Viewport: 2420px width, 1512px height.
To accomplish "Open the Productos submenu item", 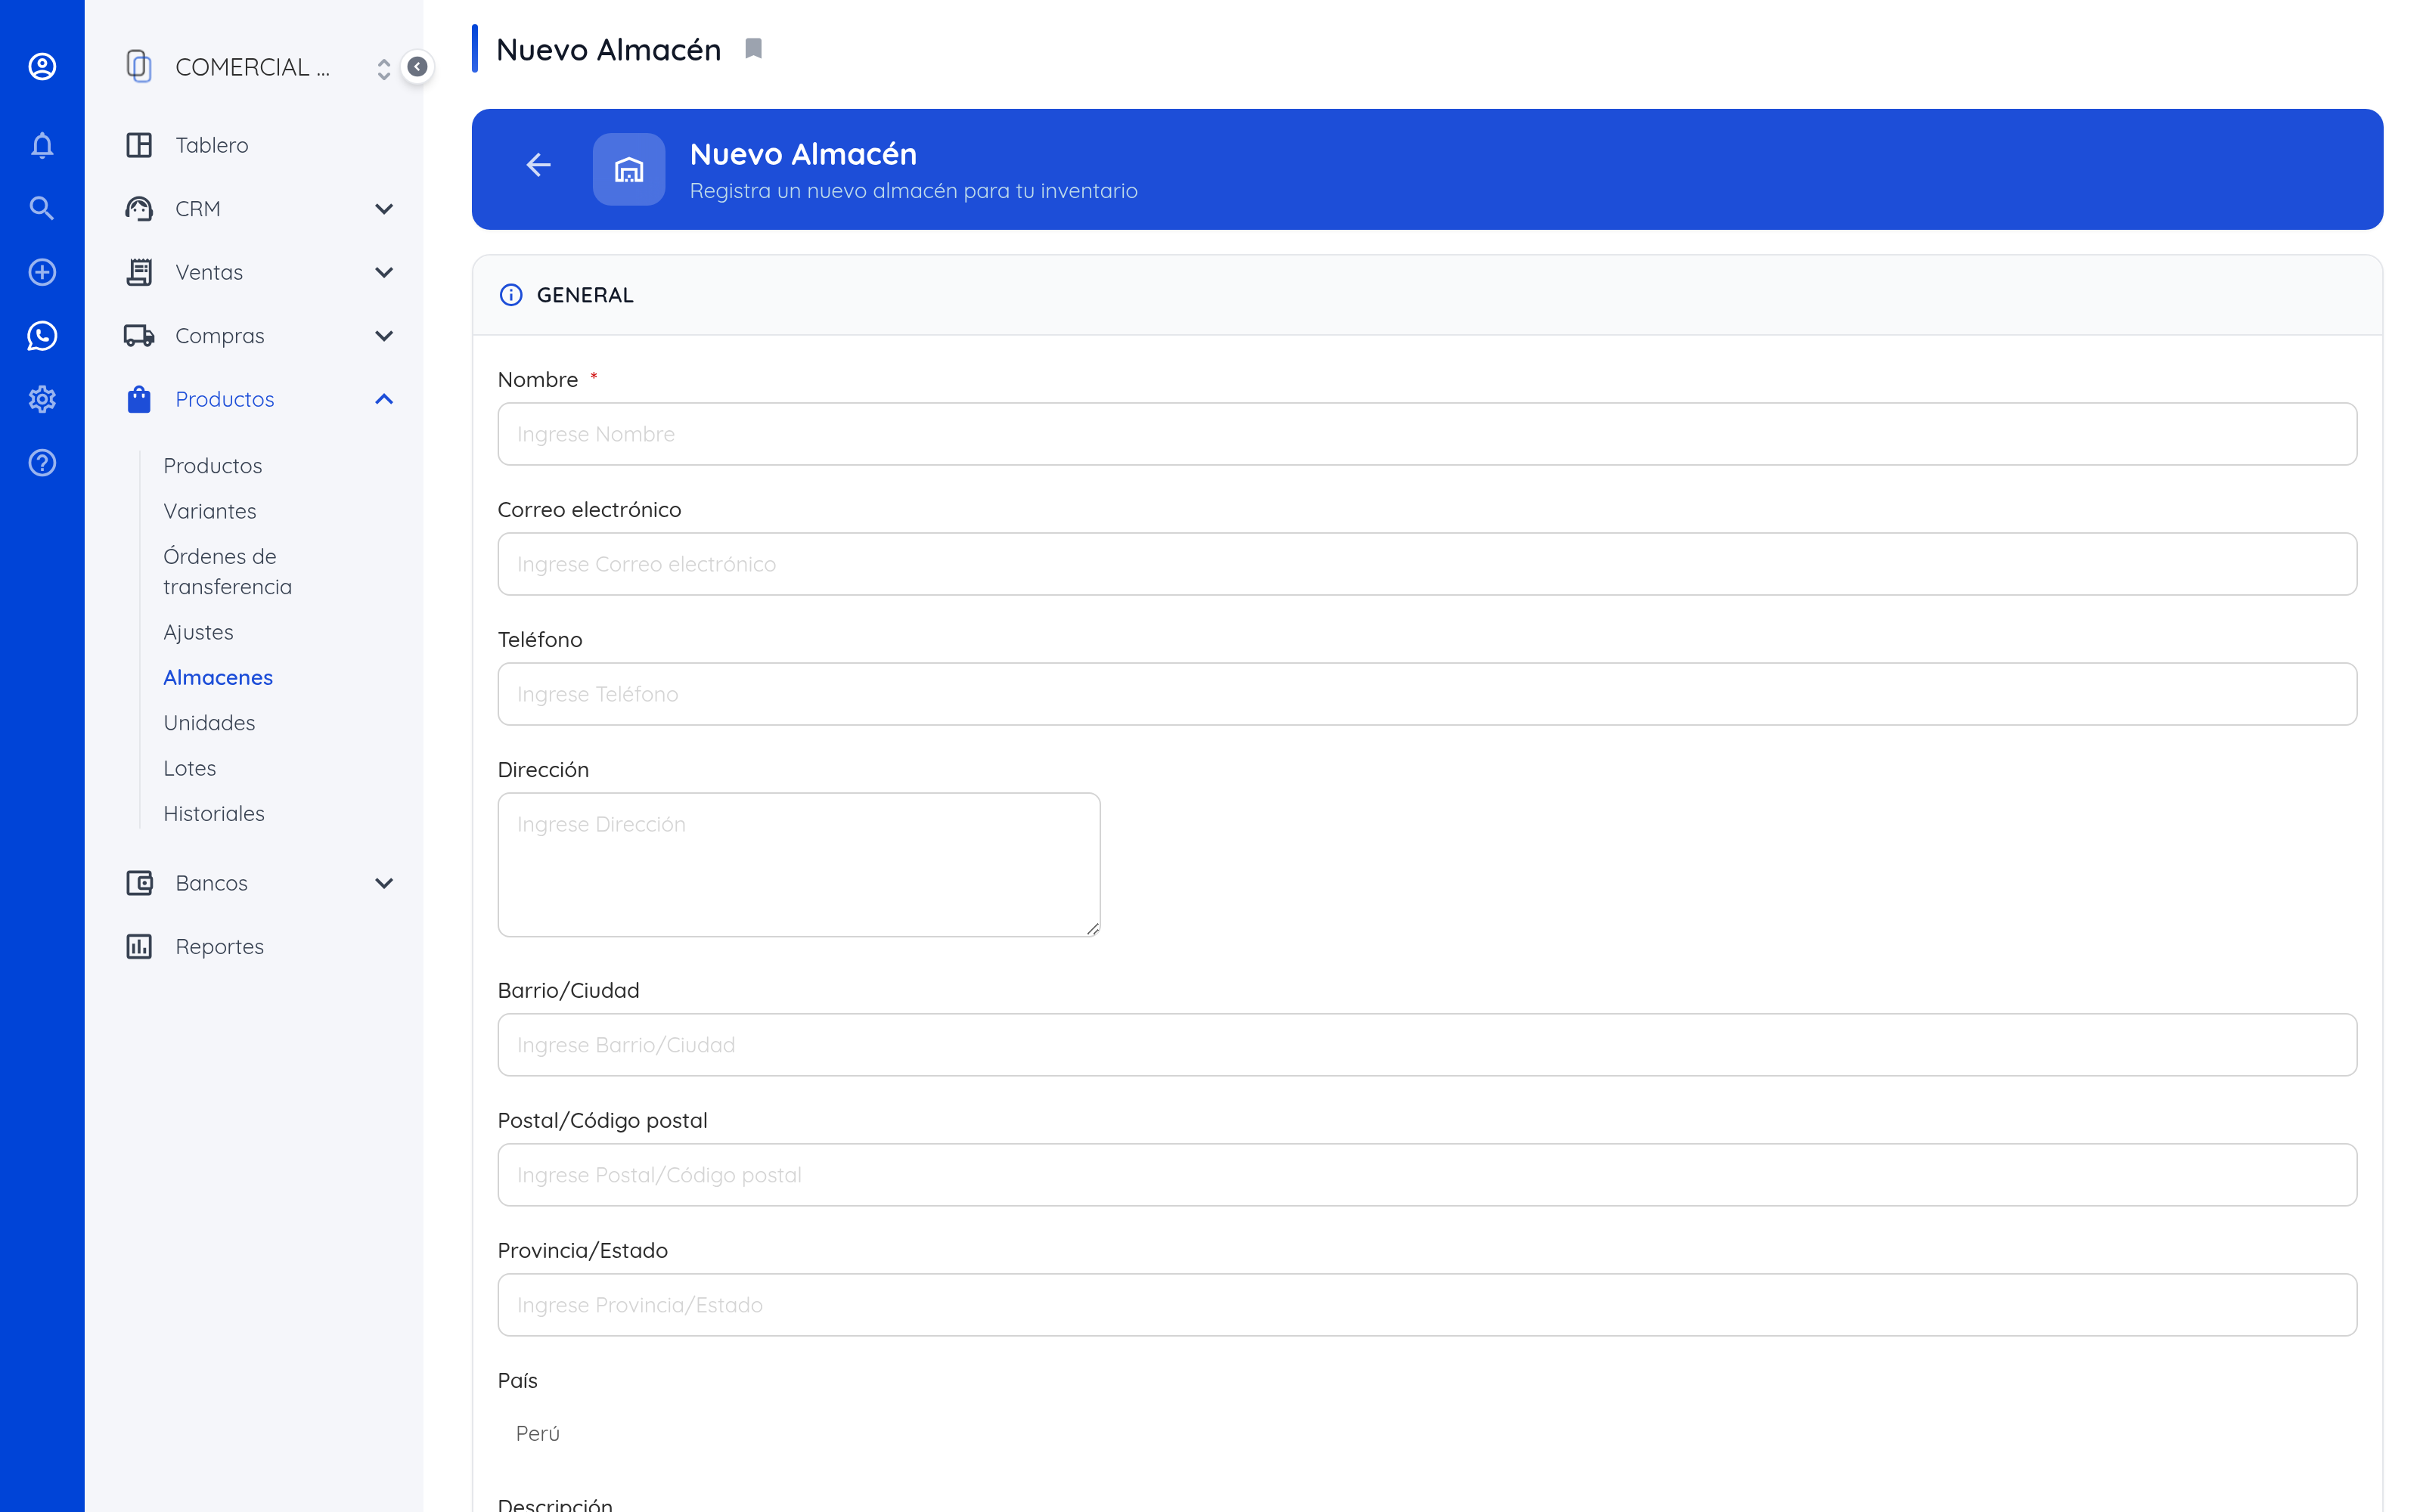I will 213,466.
